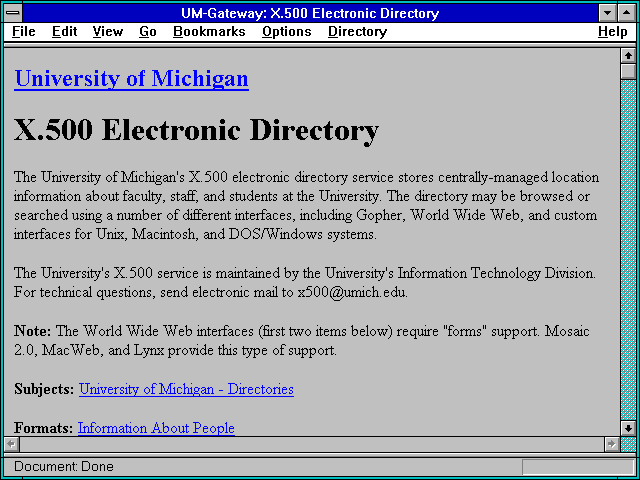The height and width of the screenshot is (480, 640).
Task: Click the Formats: label
Action: coord(43,428)
